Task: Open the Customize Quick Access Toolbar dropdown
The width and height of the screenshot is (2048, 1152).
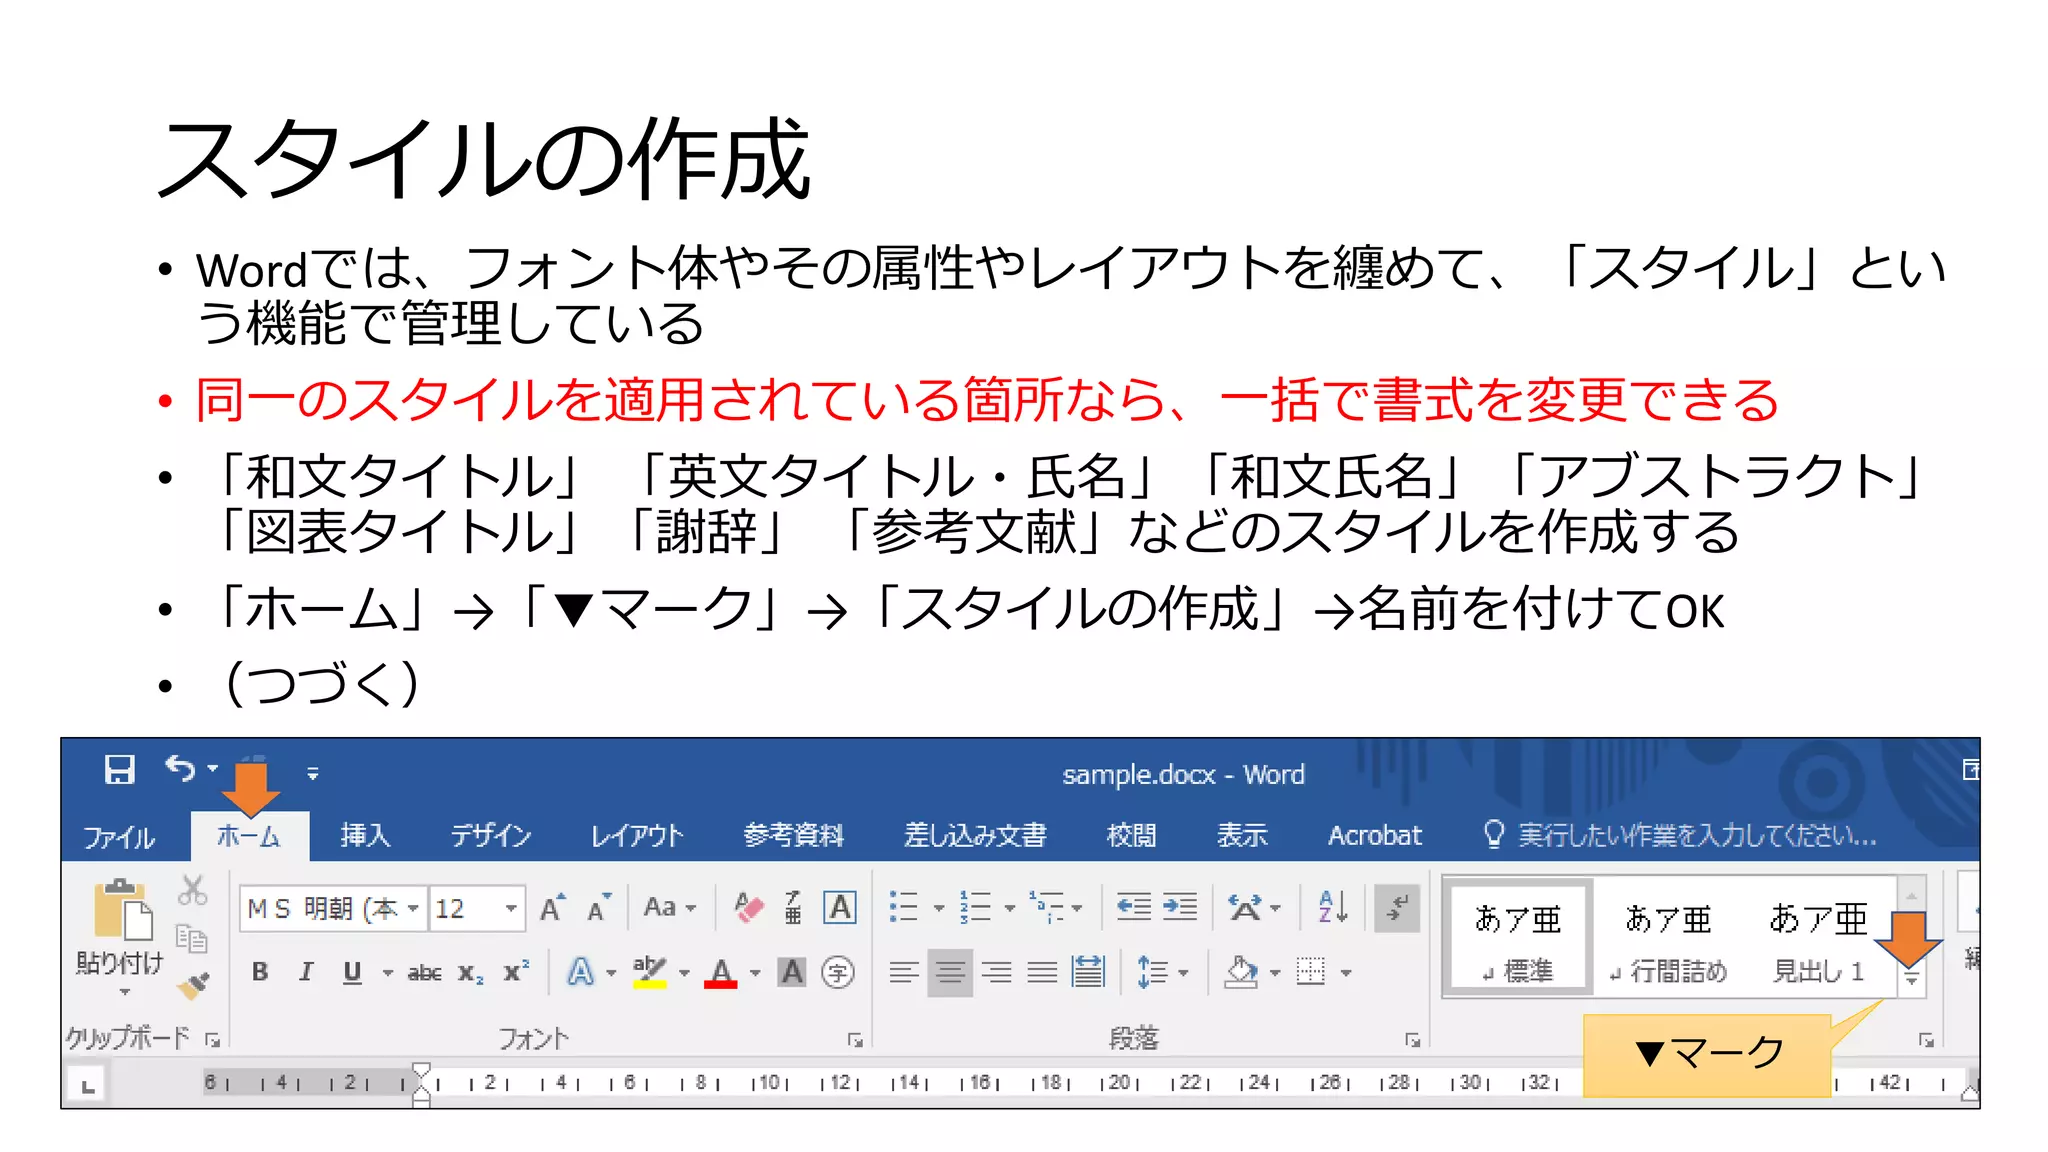Action: pos(313,773)
